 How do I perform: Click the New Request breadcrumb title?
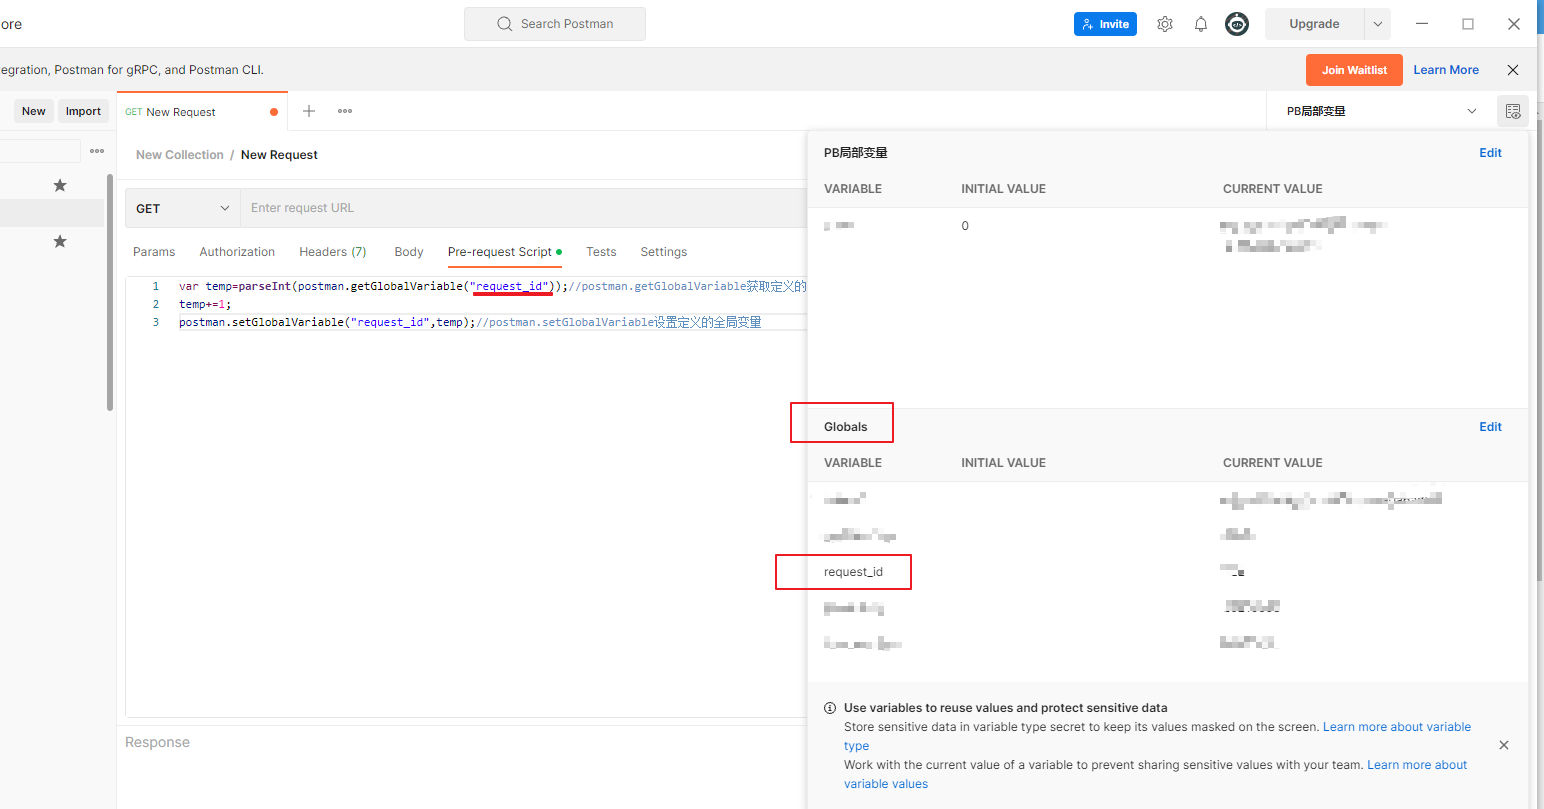click(279, 155)
